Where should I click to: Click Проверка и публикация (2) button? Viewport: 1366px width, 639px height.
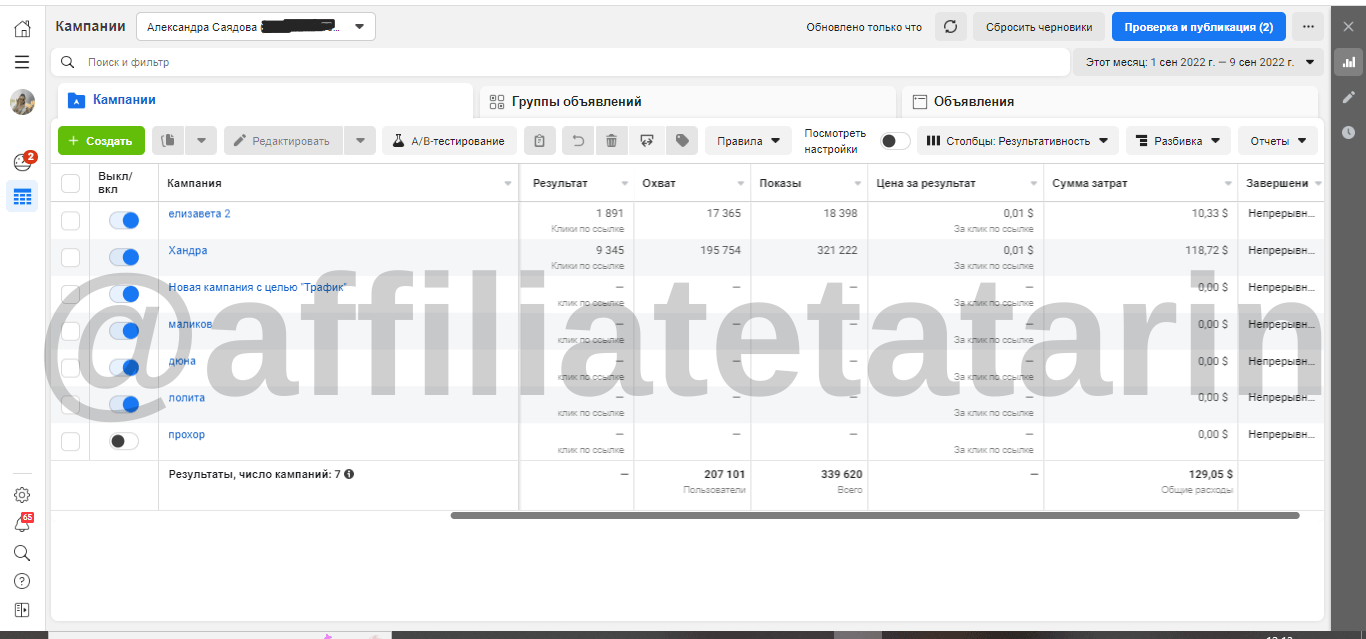point(1198,27)
